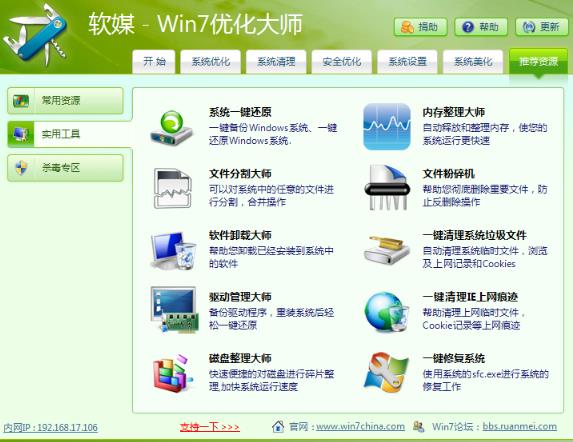The height and width of the screenshot is (442, 573).
Task: Open the 系统美化 tab
Action: [473, 61]
